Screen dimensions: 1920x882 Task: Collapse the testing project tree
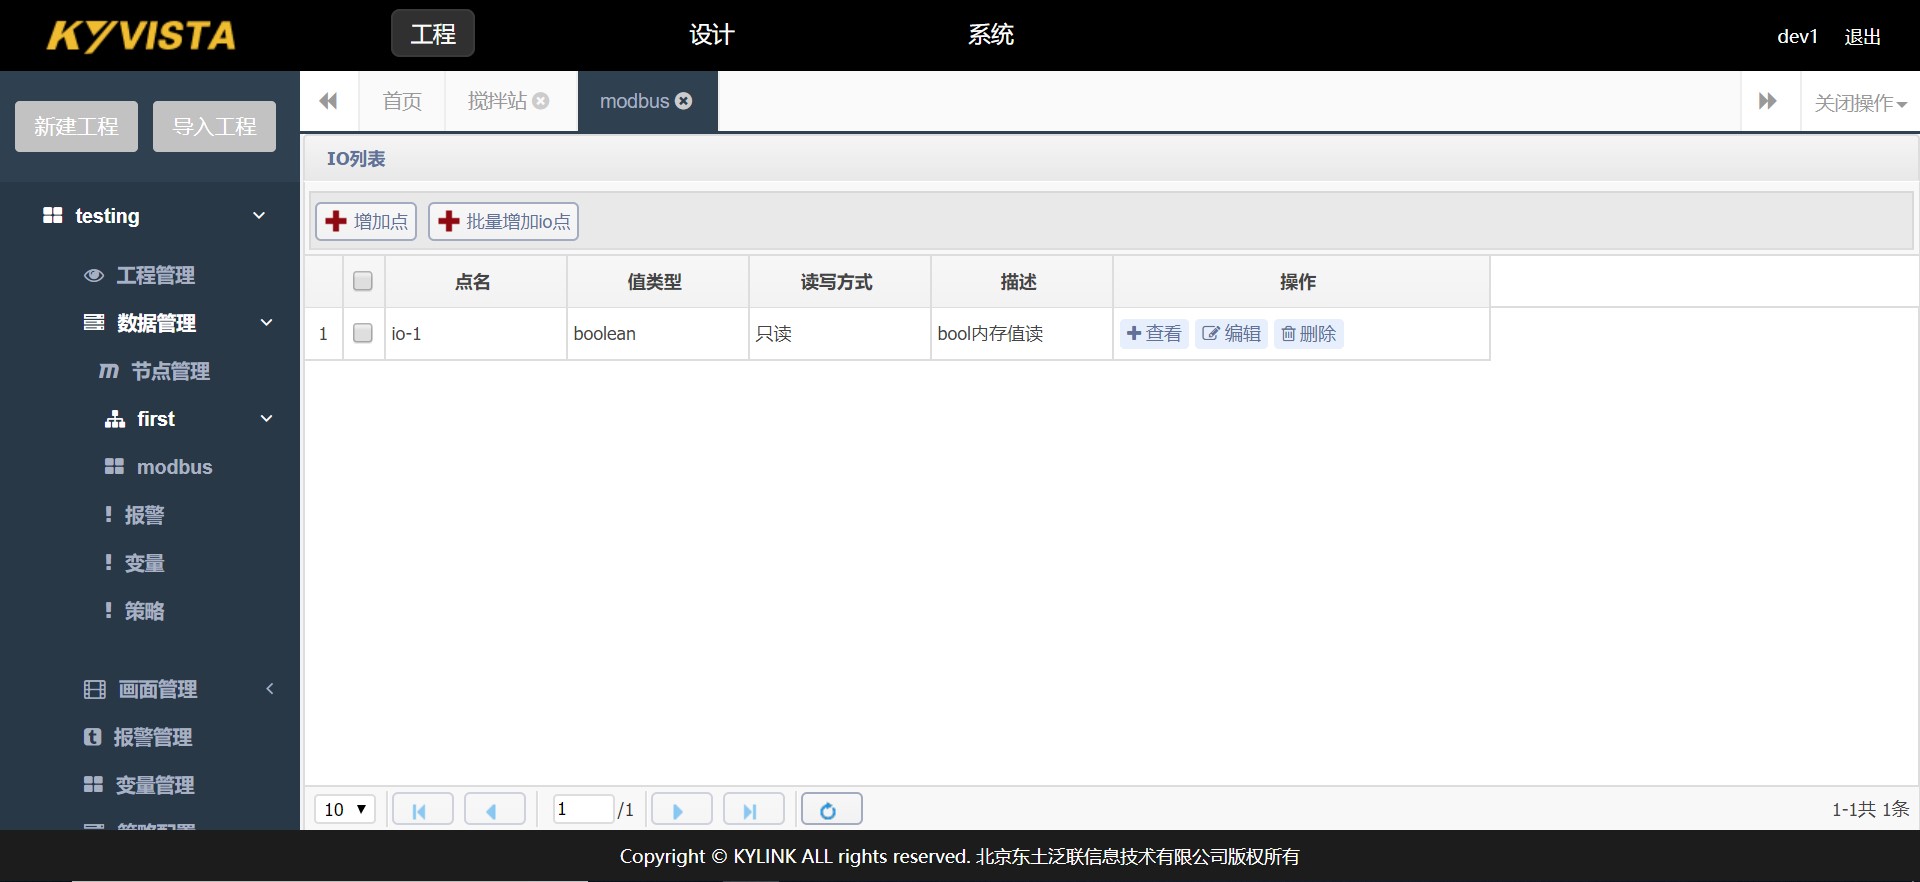pos(259,216)
